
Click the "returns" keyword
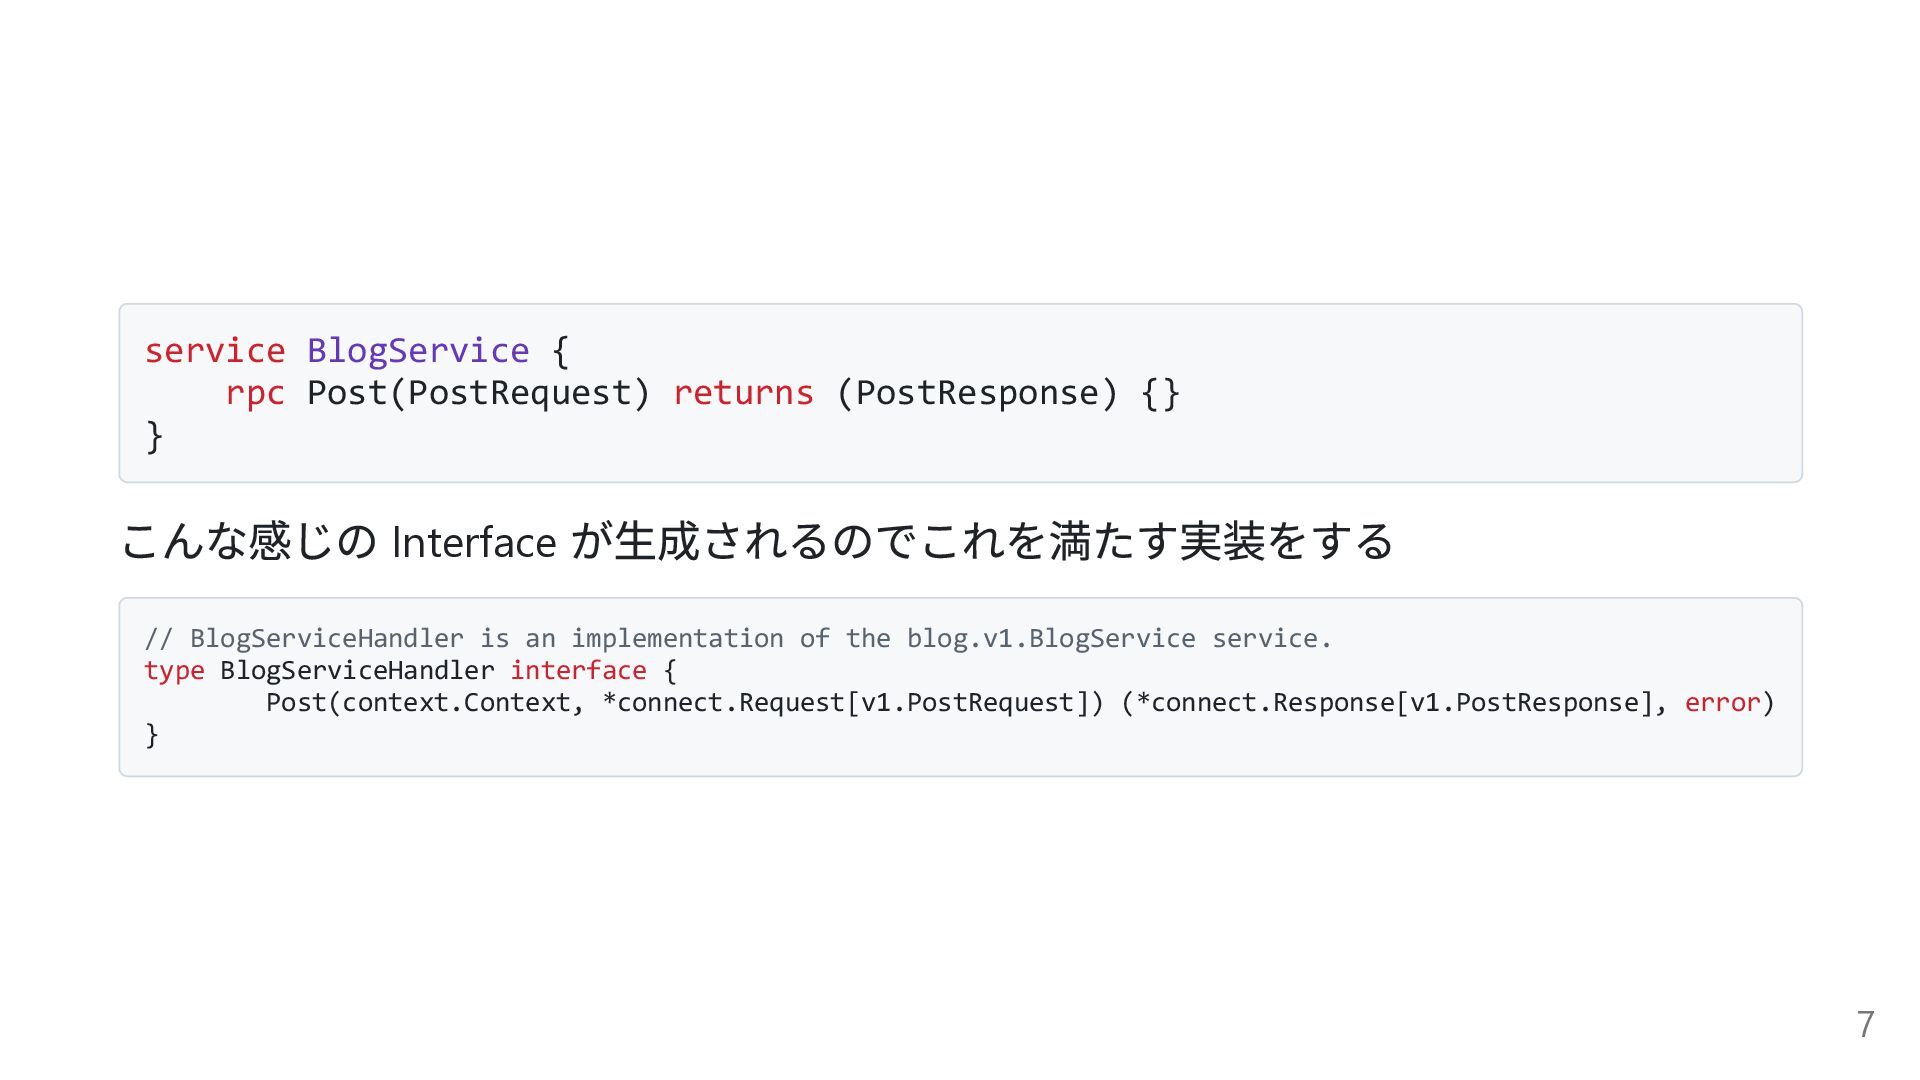[743, 393]
